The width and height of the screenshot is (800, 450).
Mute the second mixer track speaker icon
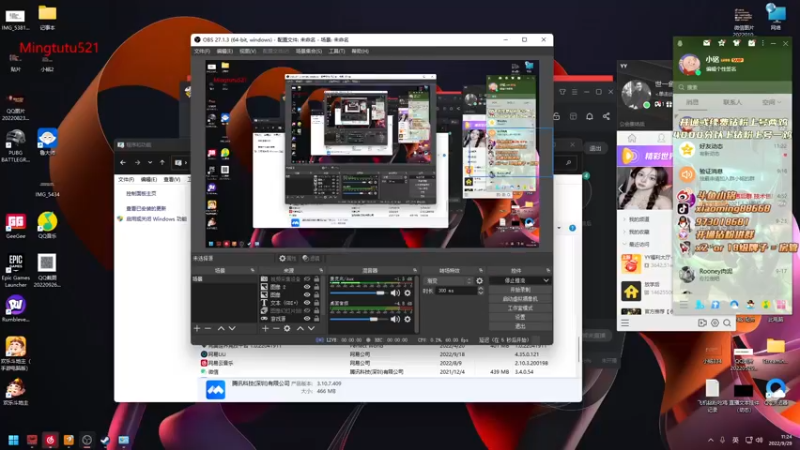[395, 319]
